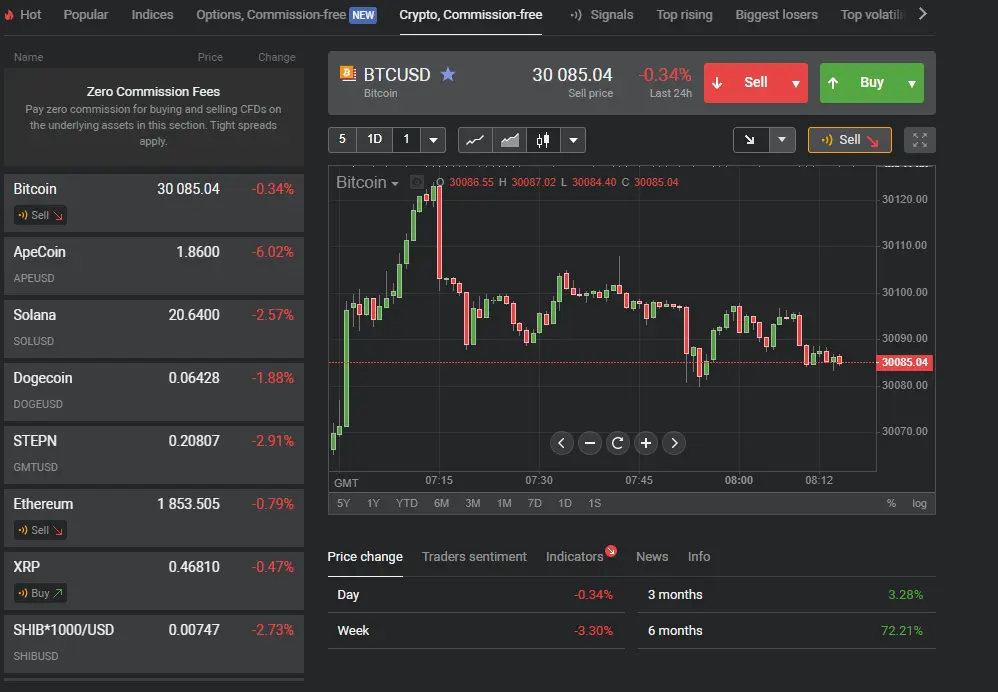Zoom out chart with minus
Image resolution: width=998 pixels, height=692 pixels.
[x=590, y=443]
